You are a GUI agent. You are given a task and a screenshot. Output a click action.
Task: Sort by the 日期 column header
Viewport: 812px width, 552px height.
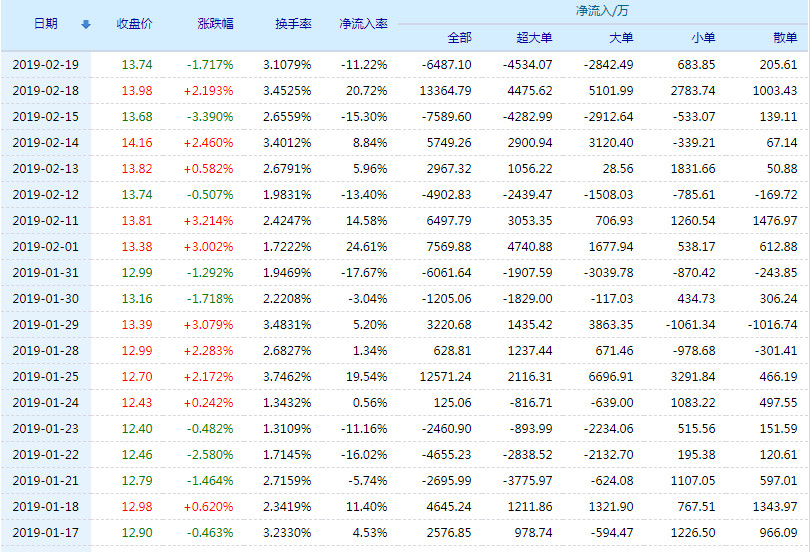coord(45,24)
